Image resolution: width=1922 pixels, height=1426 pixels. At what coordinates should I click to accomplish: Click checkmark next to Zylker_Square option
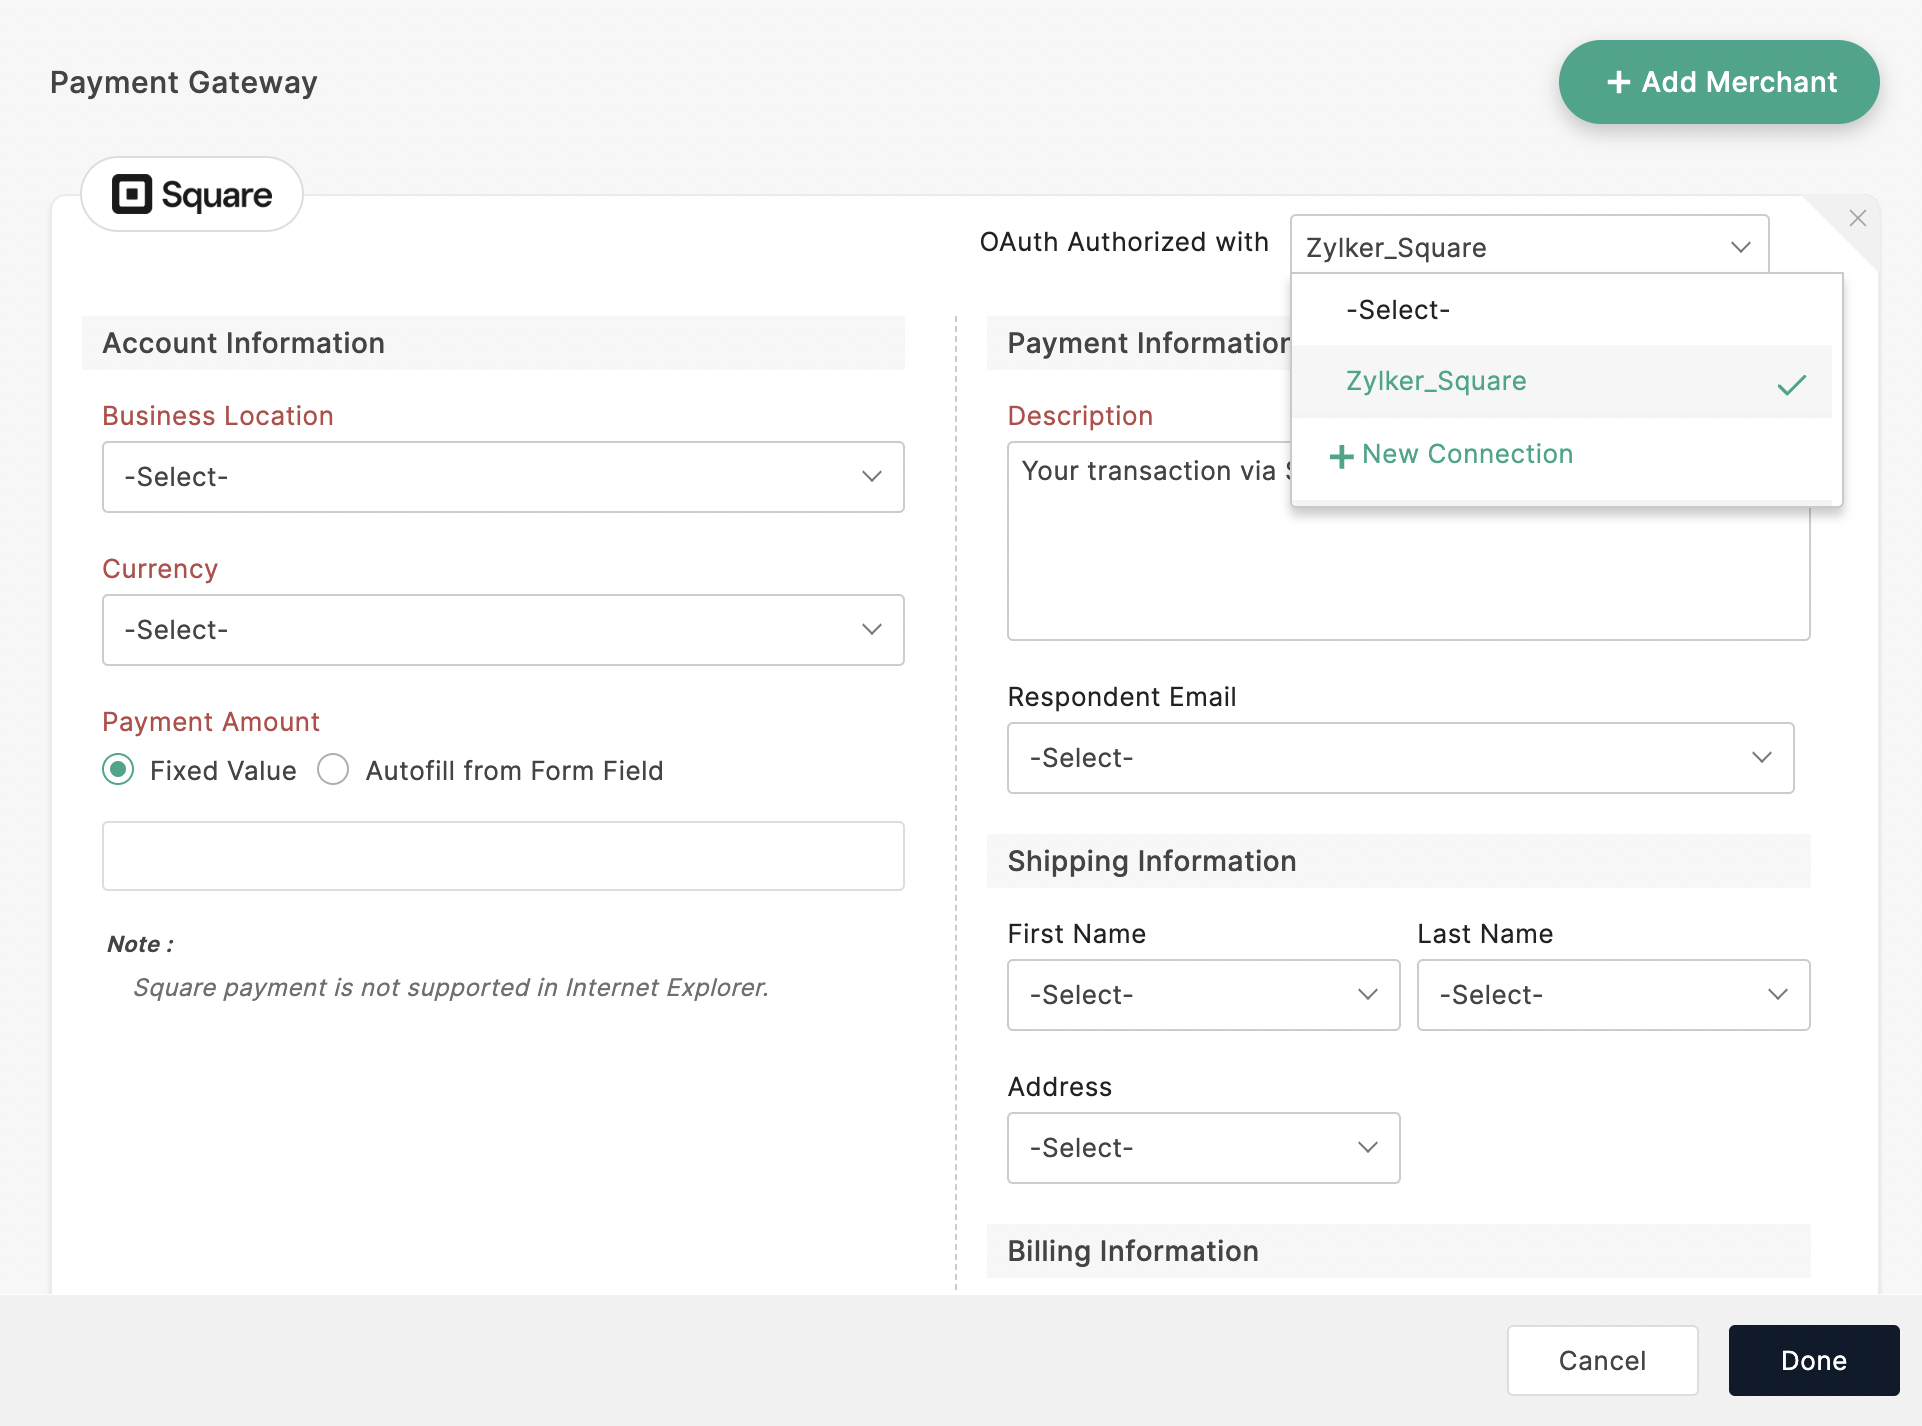coord(1791,384)
